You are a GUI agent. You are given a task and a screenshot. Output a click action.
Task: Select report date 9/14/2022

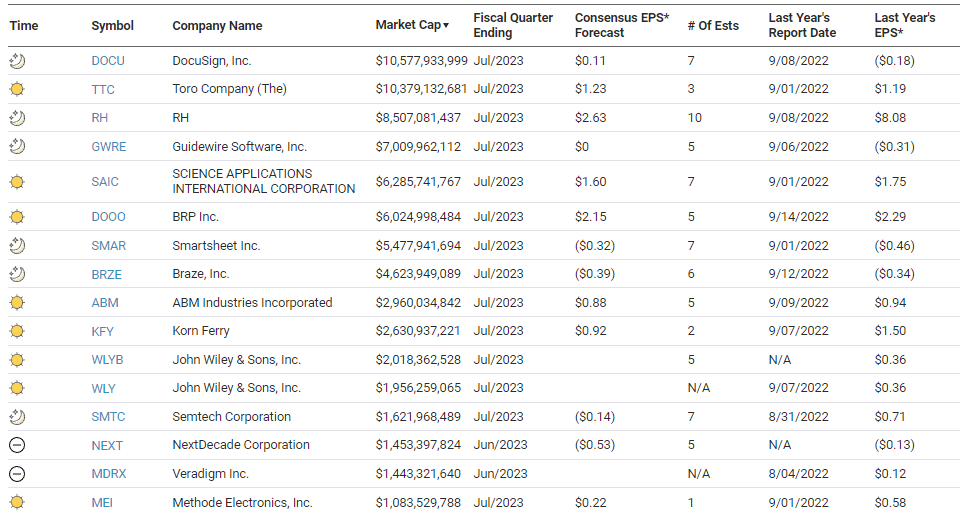pos(798,217)
